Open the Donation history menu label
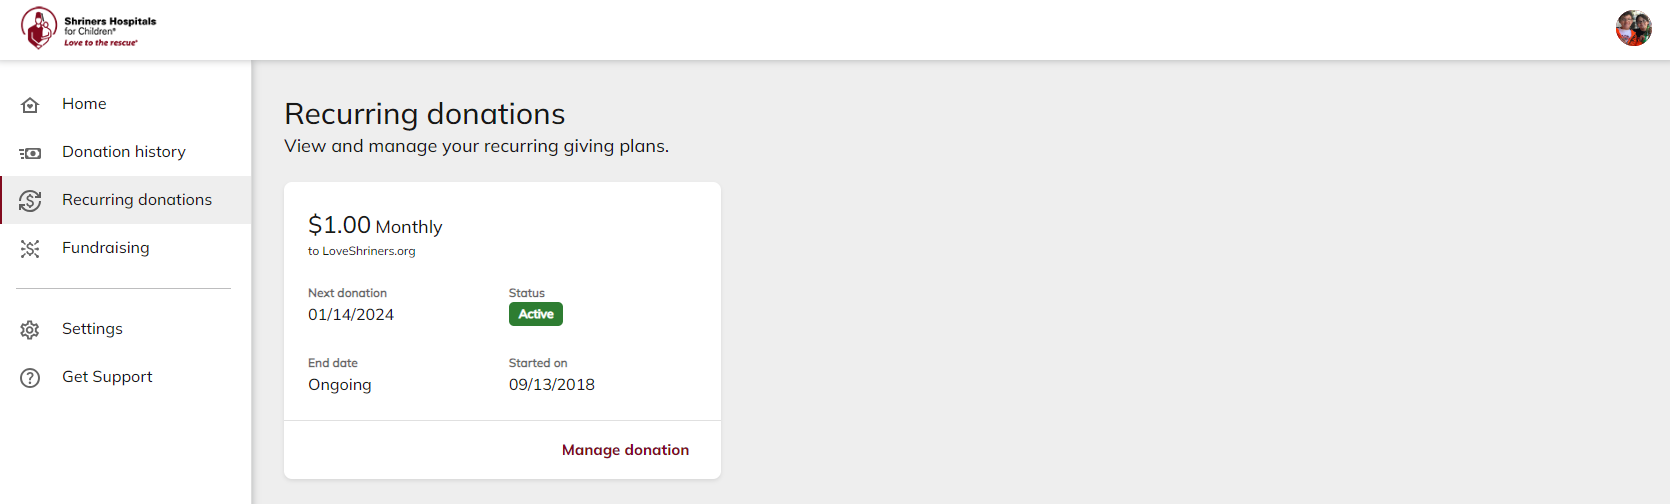This screenshot has width=1670, height=504. coord(124,152)
